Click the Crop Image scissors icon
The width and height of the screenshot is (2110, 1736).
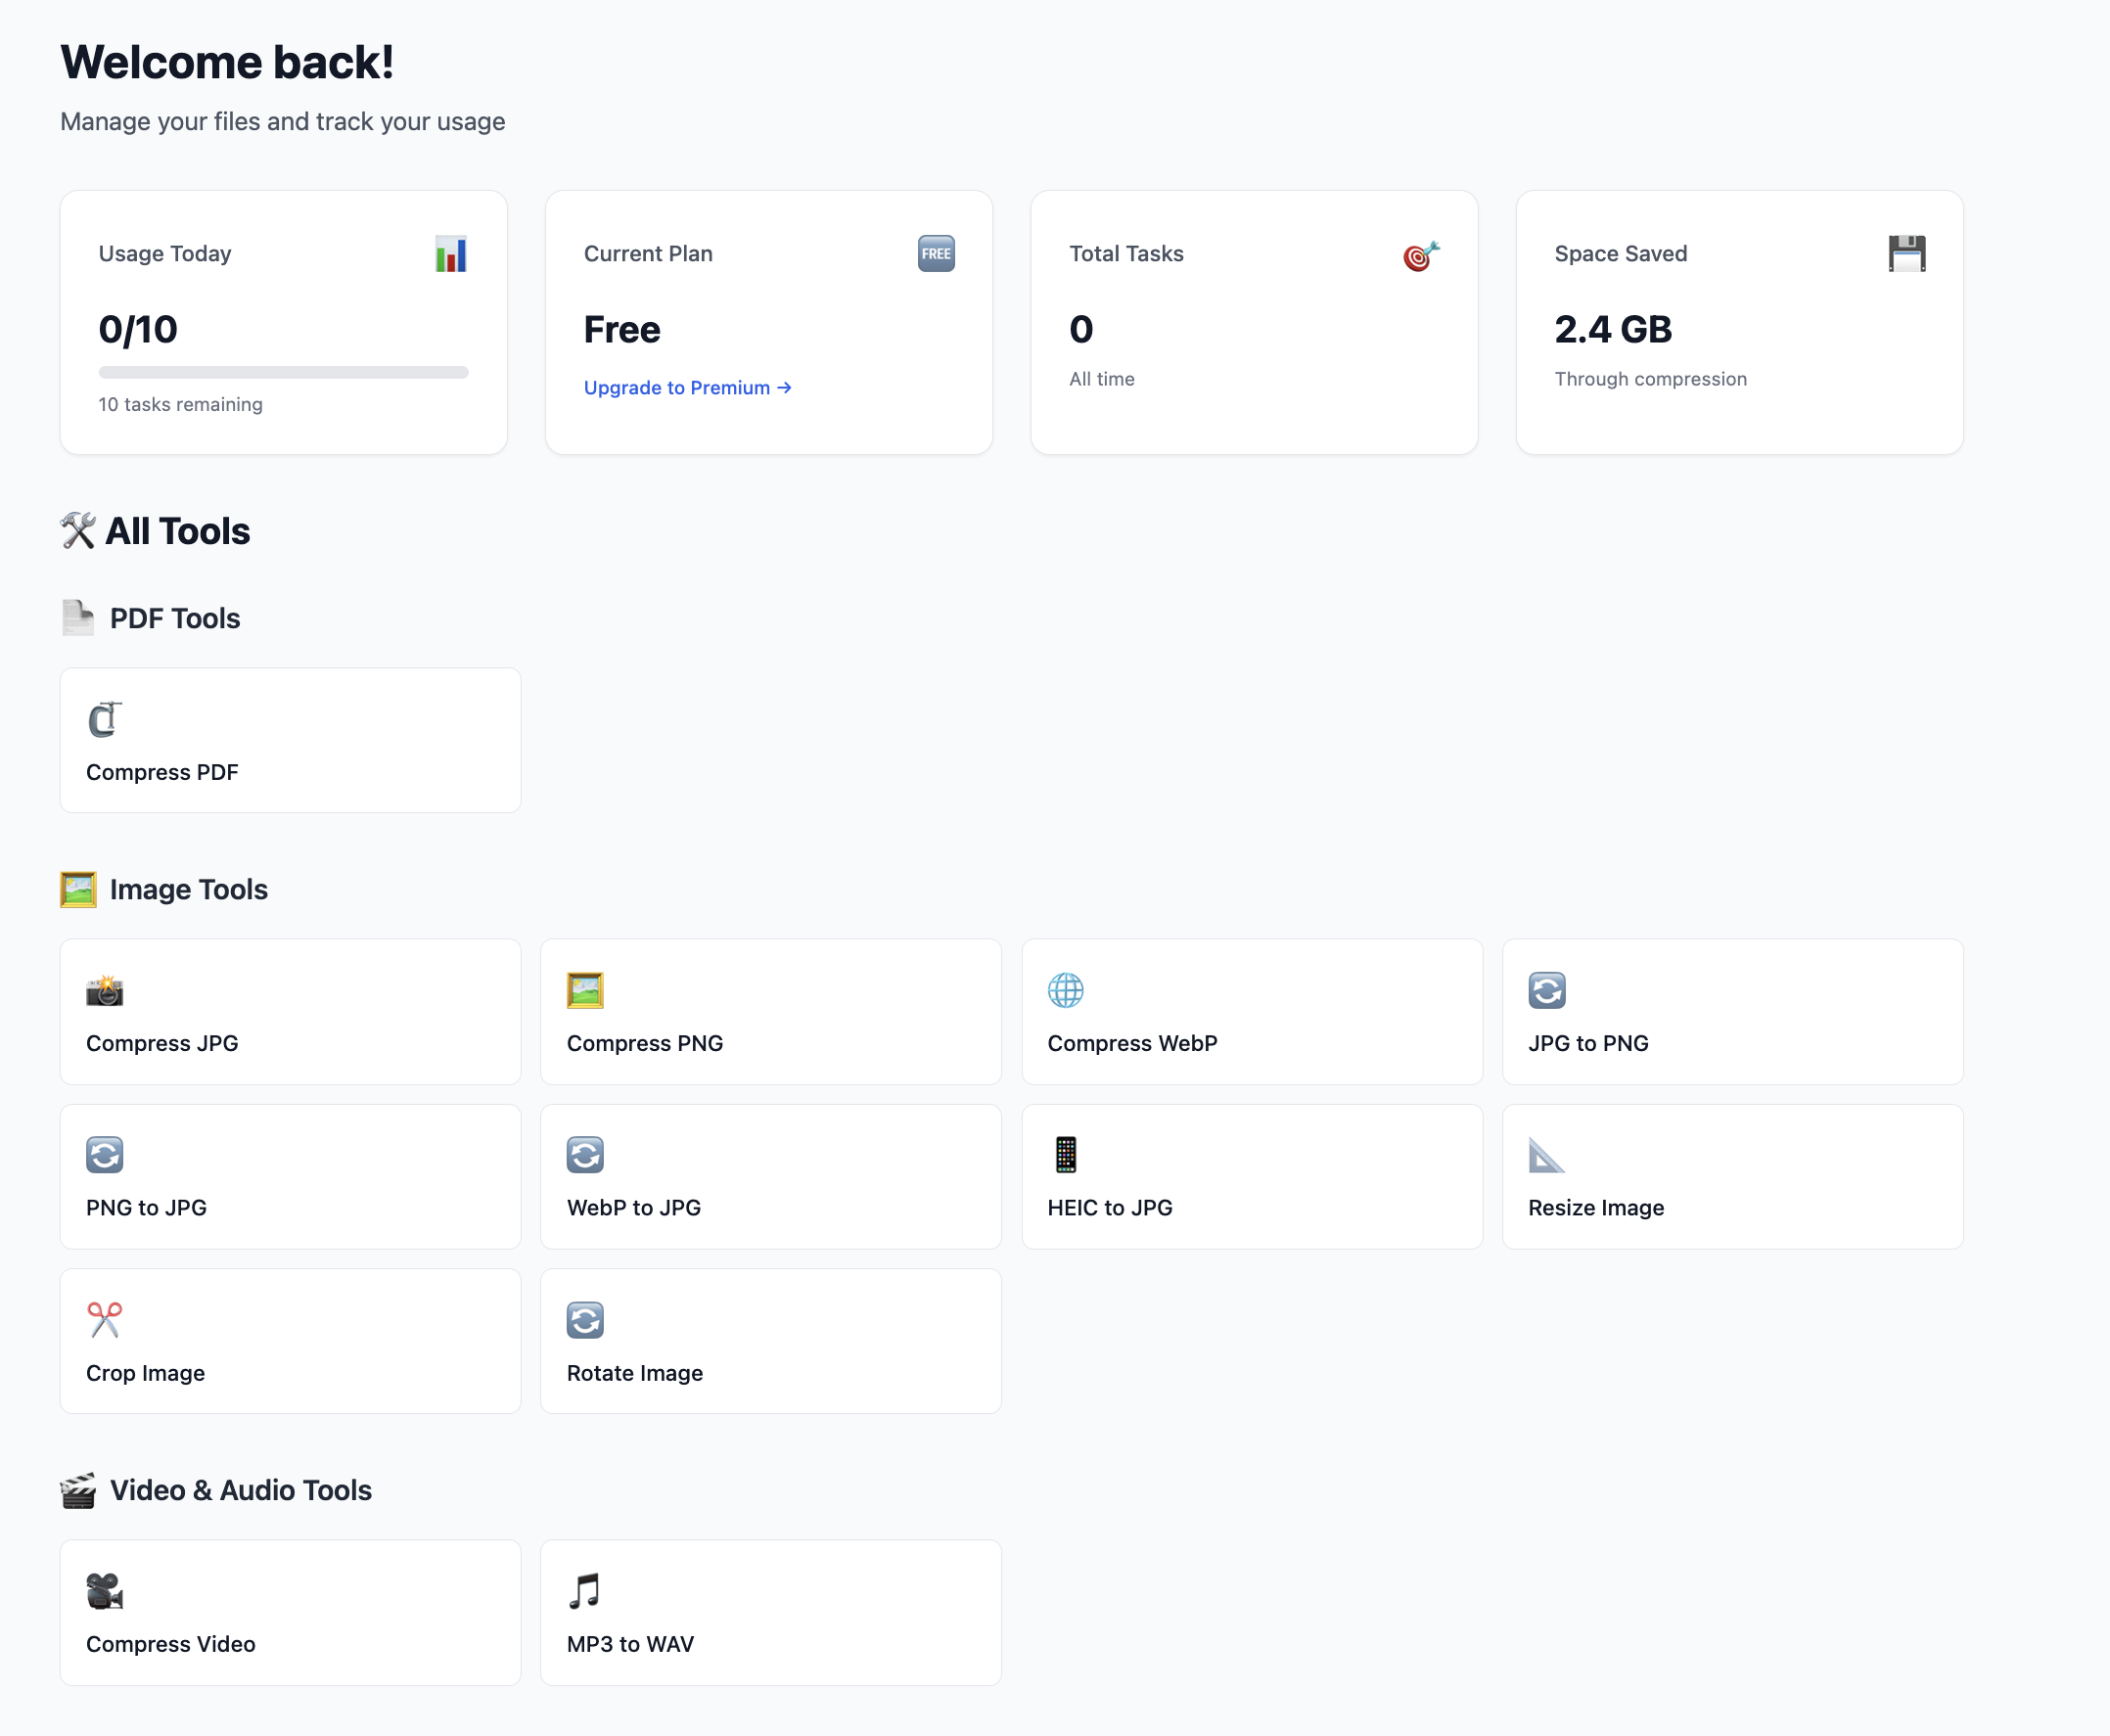tap(104, 1319)
